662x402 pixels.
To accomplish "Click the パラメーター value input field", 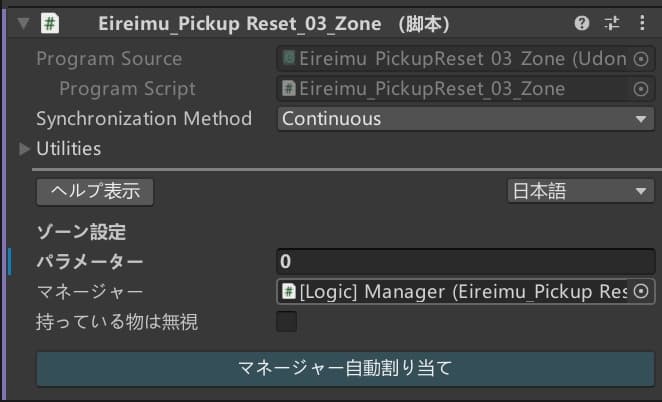I will 466,262.
